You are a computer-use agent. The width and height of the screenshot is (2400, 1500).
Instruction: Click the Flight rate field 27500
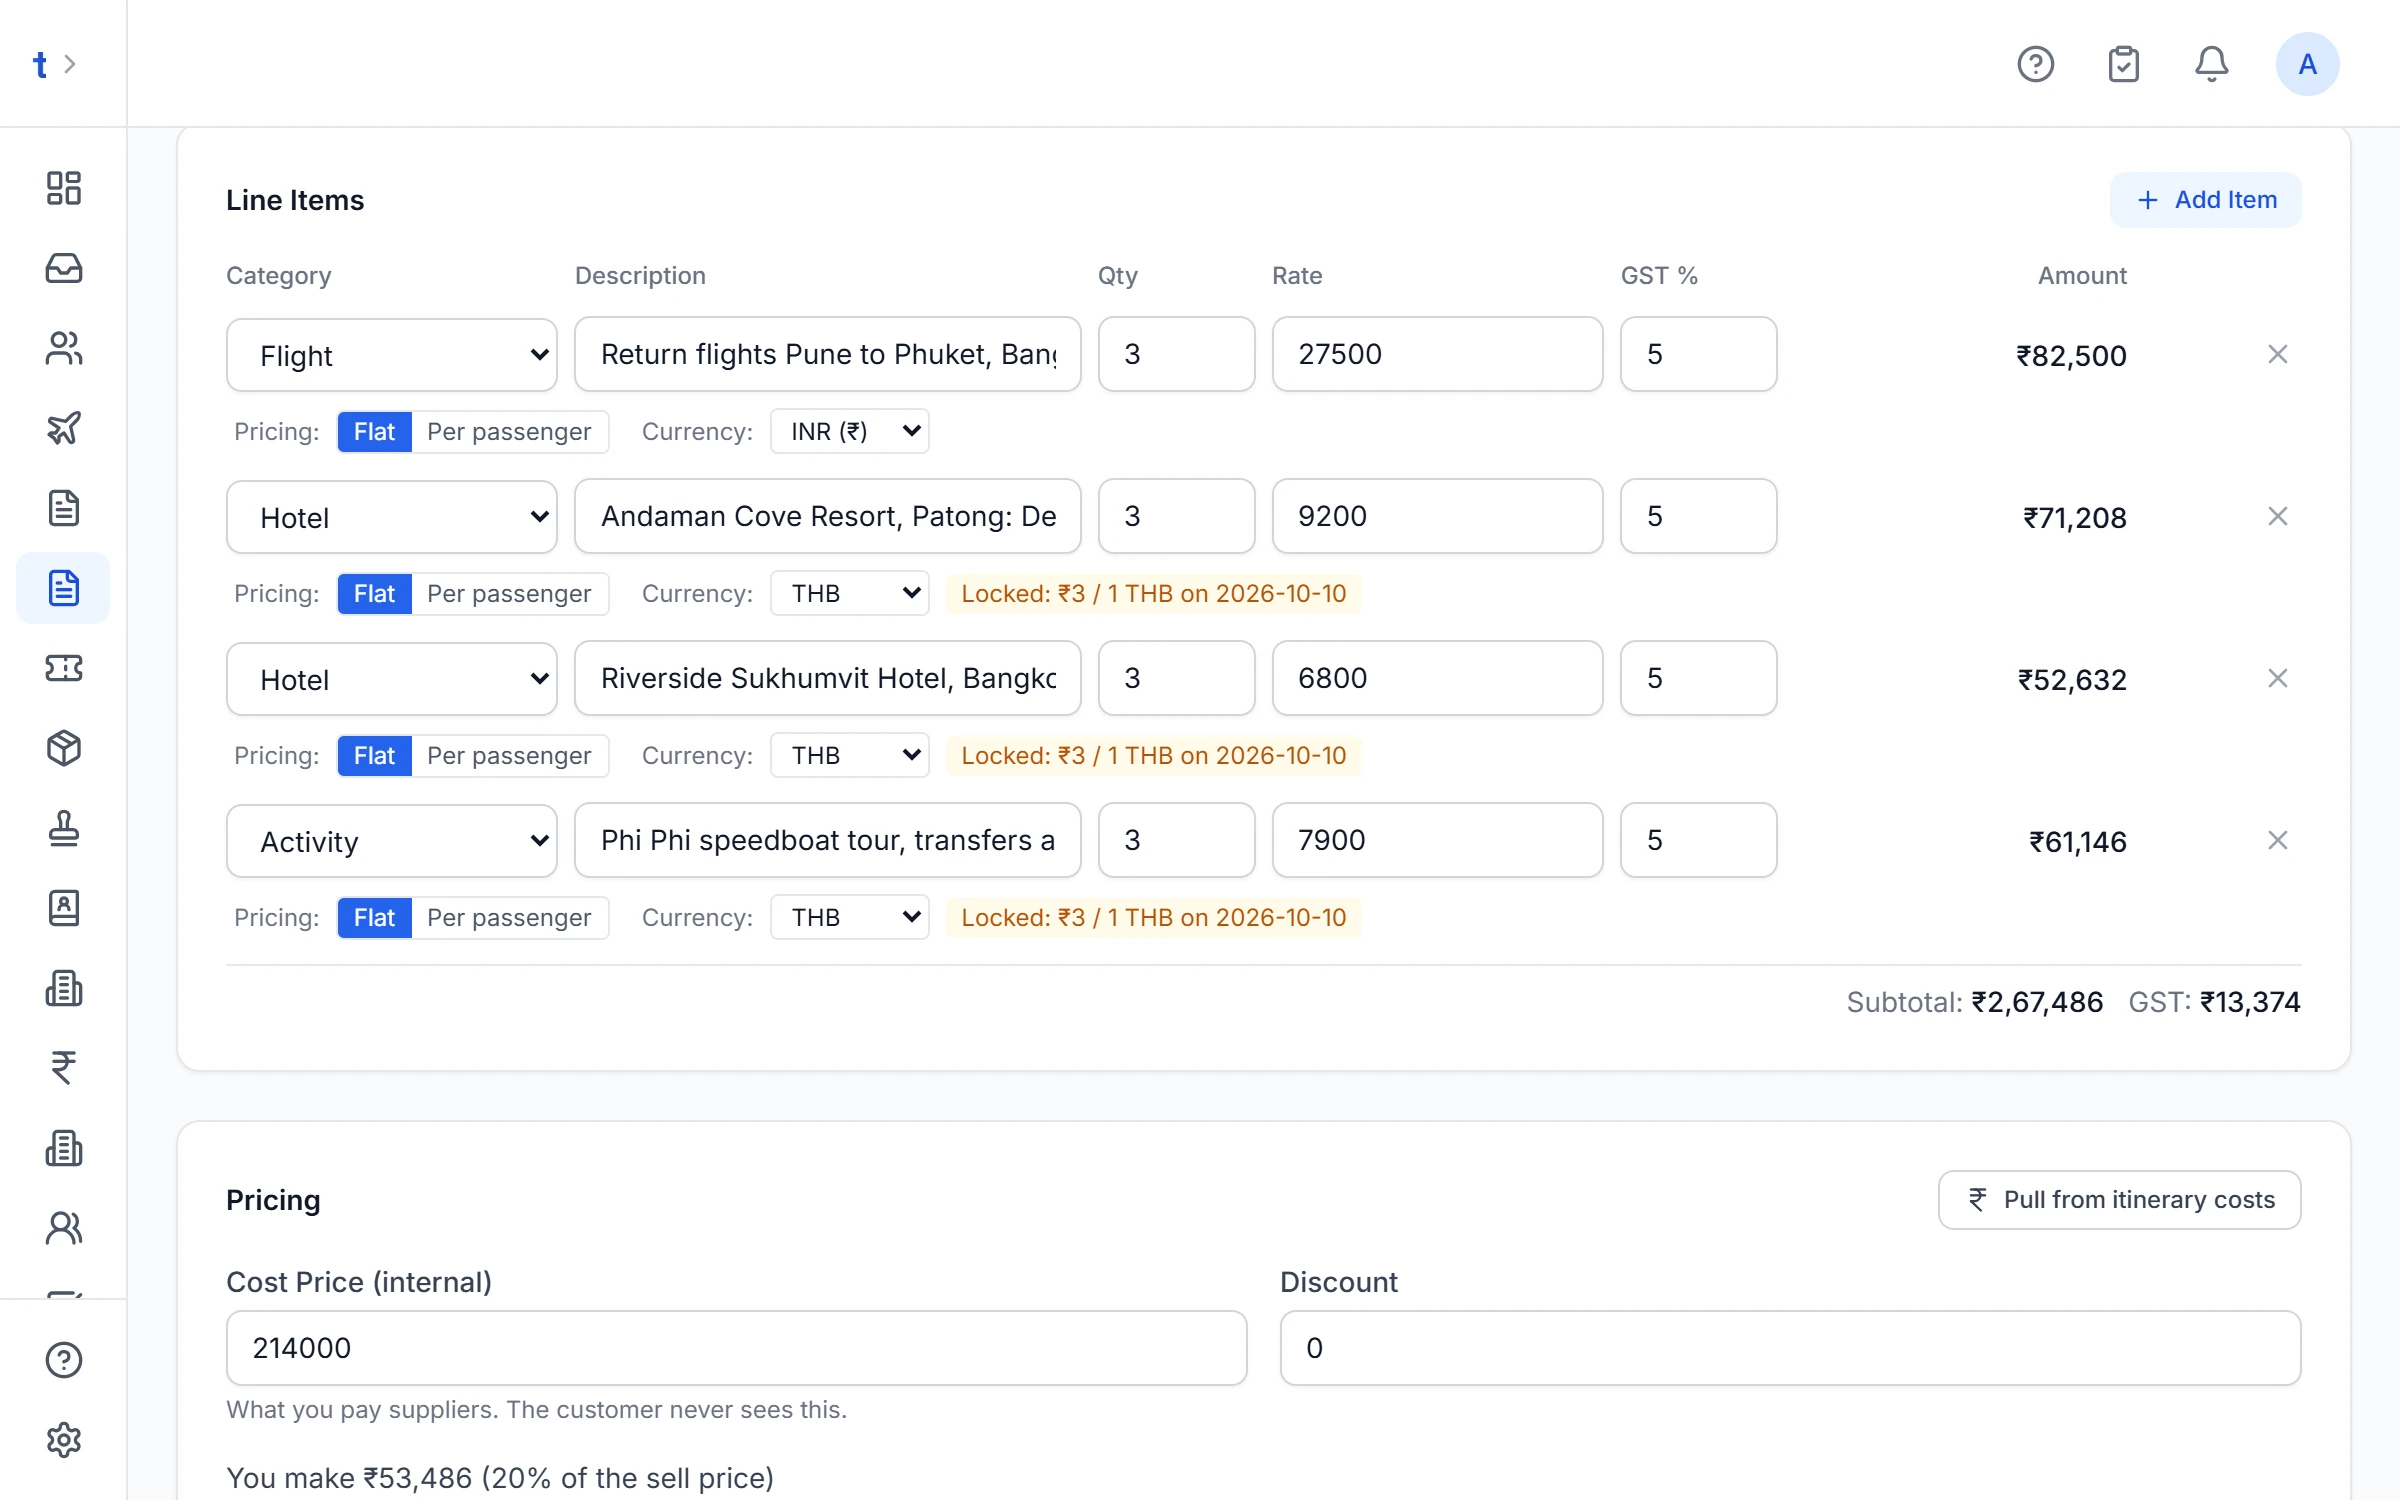click(1438, 354)
